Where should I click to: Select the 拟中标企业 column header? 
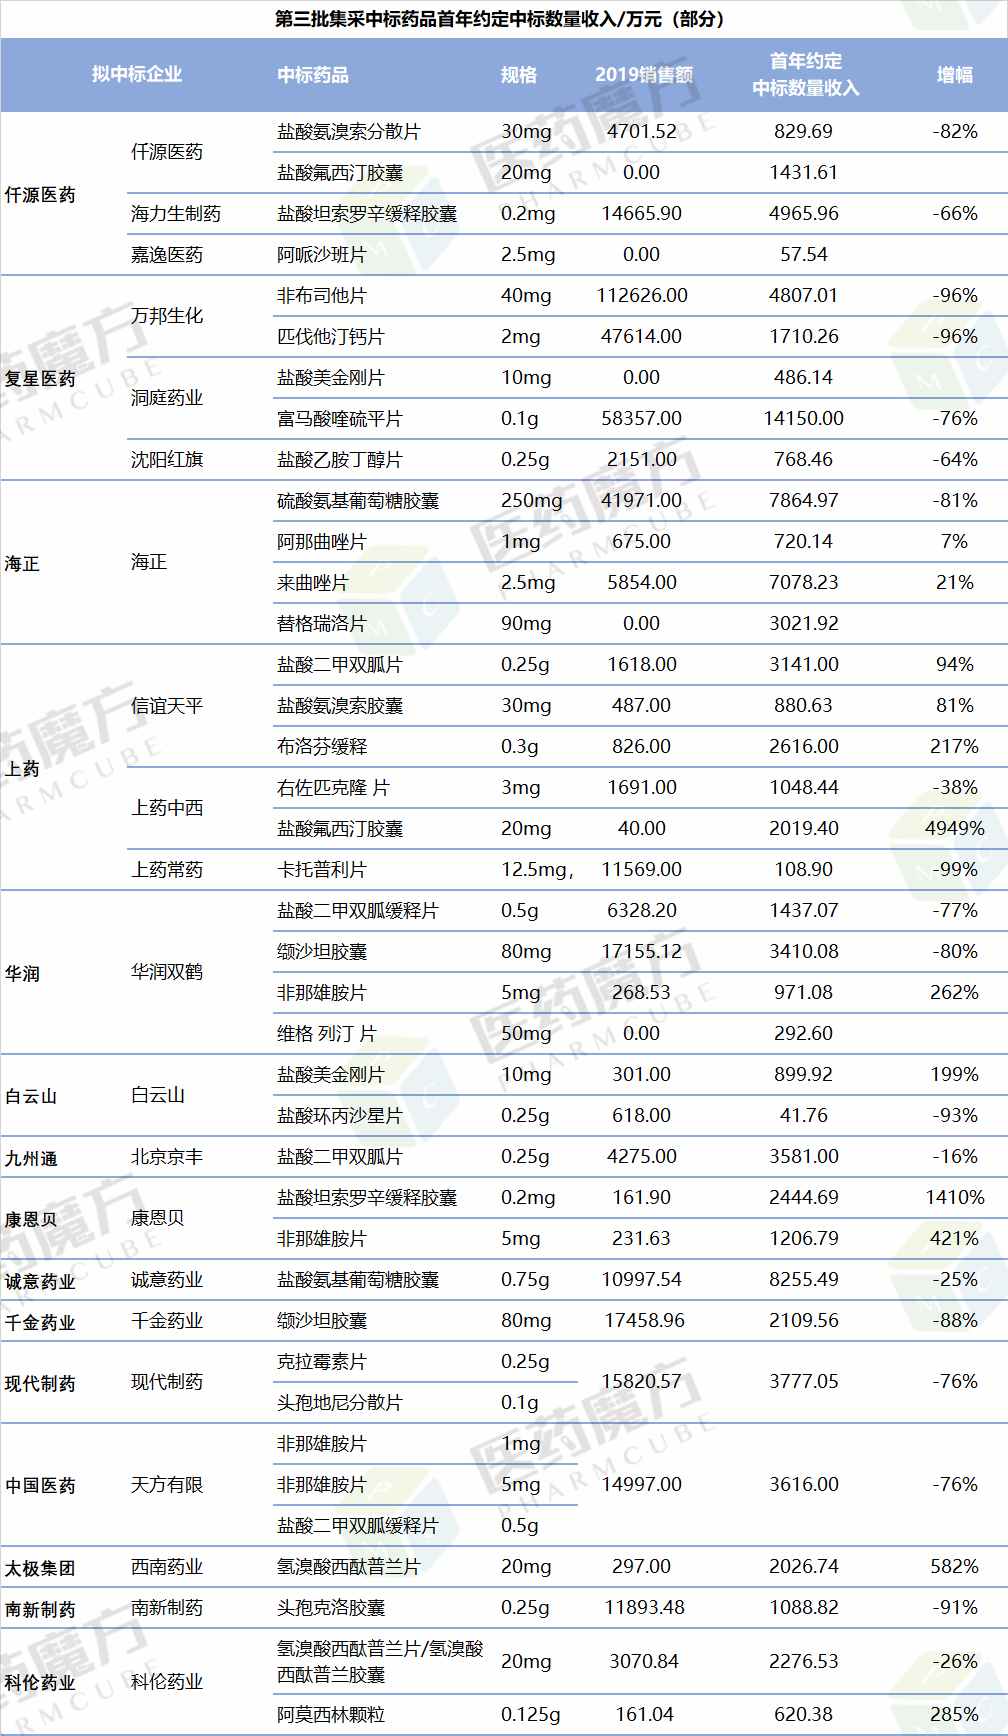pyautogui.click(x=137, y=74)
